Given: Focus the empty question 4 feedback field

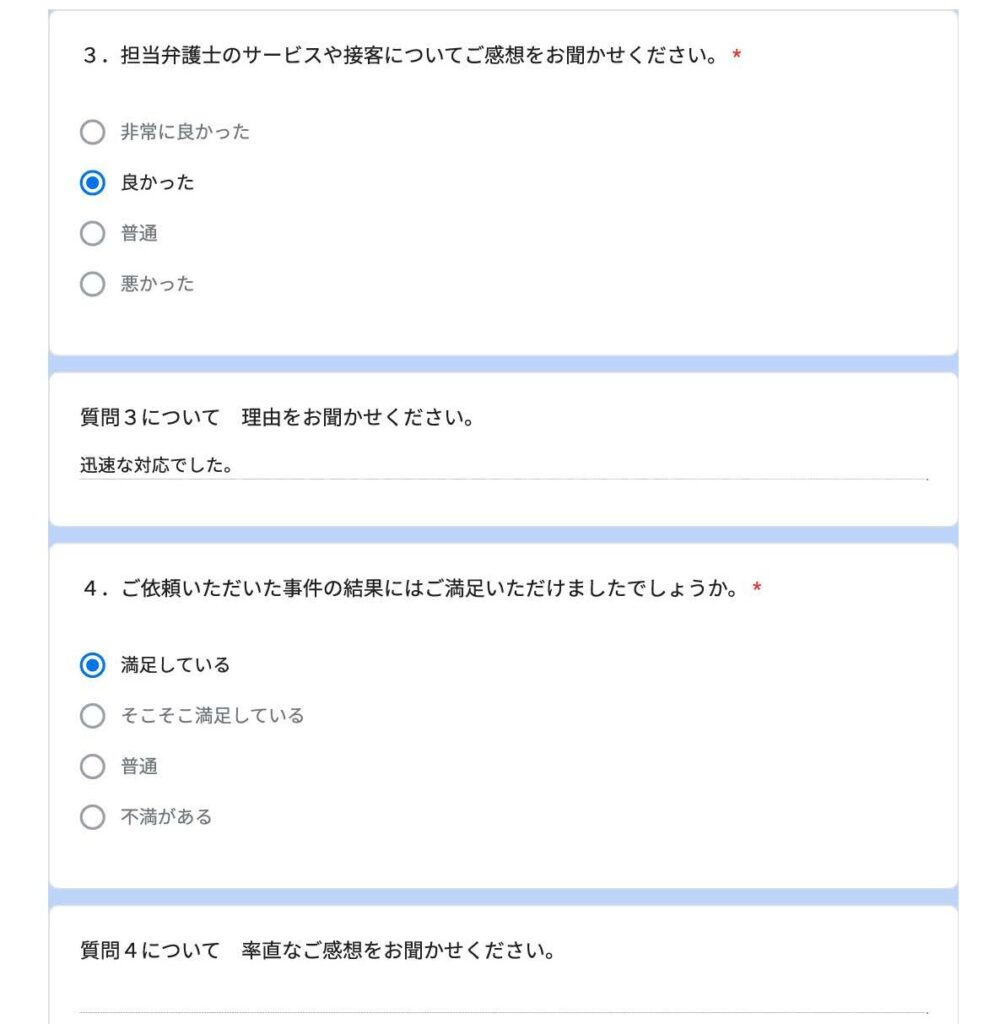Looking at the screenshot, I should (500, 1000).
